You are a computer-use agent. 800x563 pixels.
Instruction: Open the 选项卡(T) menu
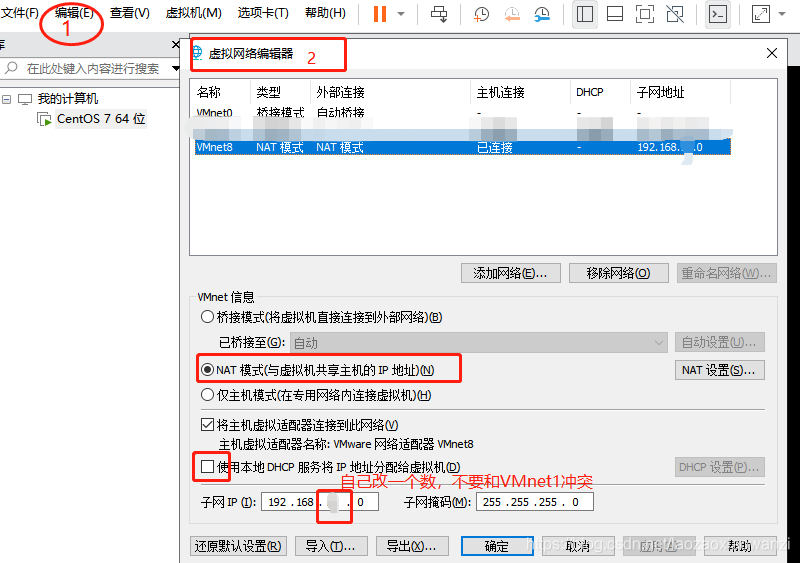tap(263, 13)
